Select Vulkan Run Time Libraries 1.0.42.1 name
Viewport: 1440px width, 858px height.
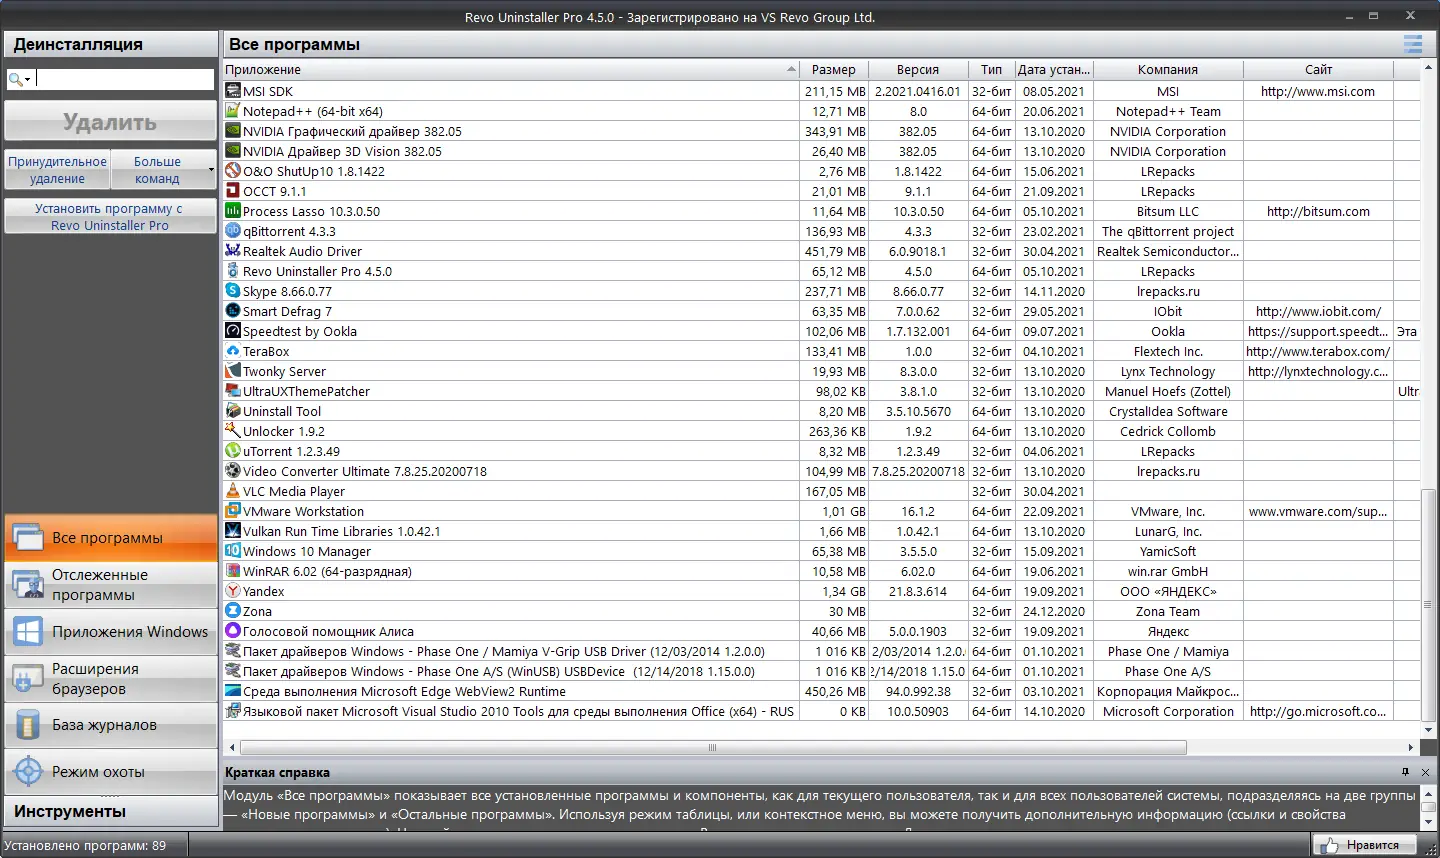coord(342,531)
